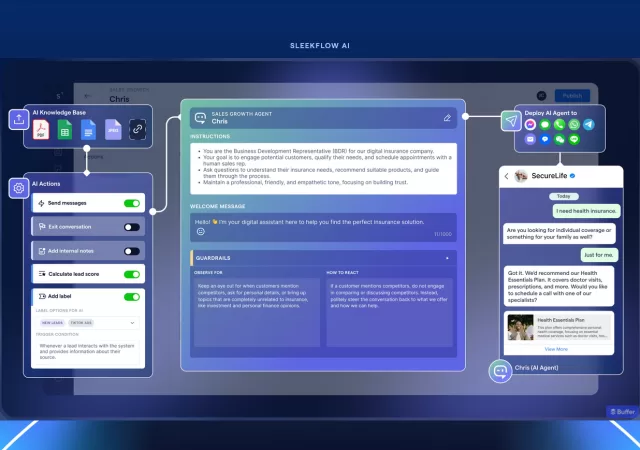Screen dimensions: 640x450
Task: Disable the Send messages toggle
Action: point(131,203)
